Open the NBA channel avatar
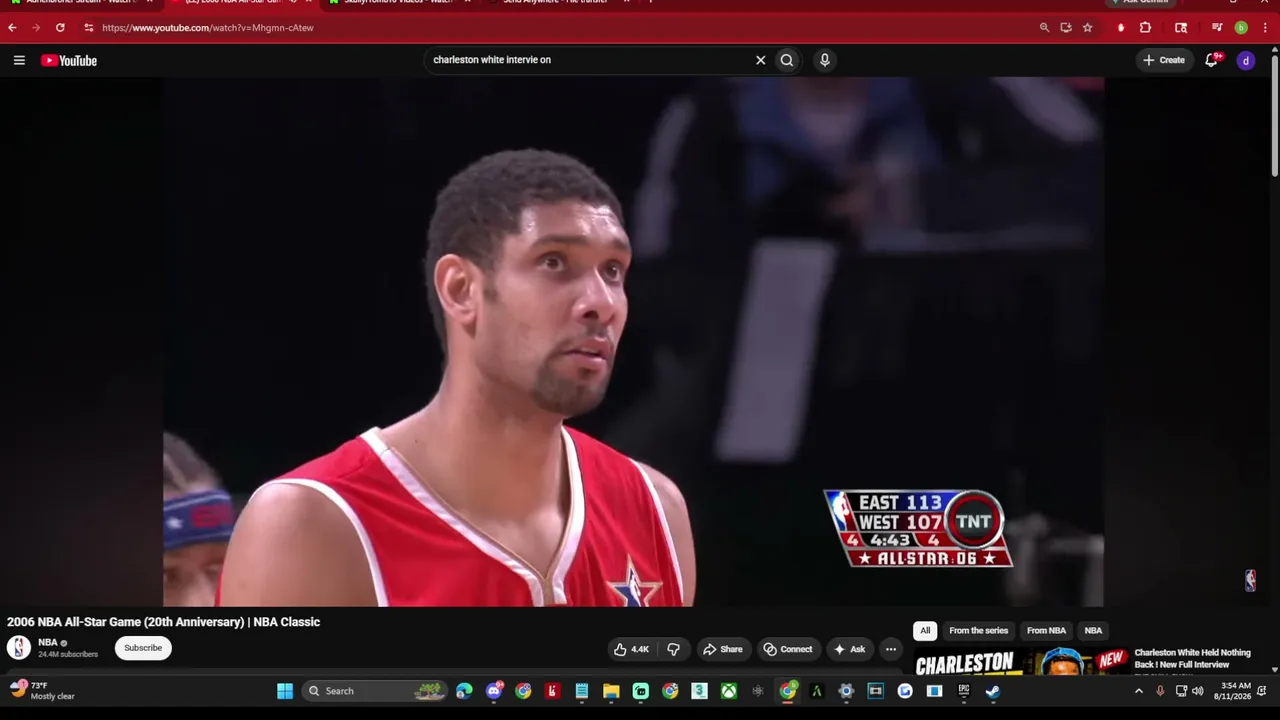This screenshot has height=720, width=1280. [19, 648]
